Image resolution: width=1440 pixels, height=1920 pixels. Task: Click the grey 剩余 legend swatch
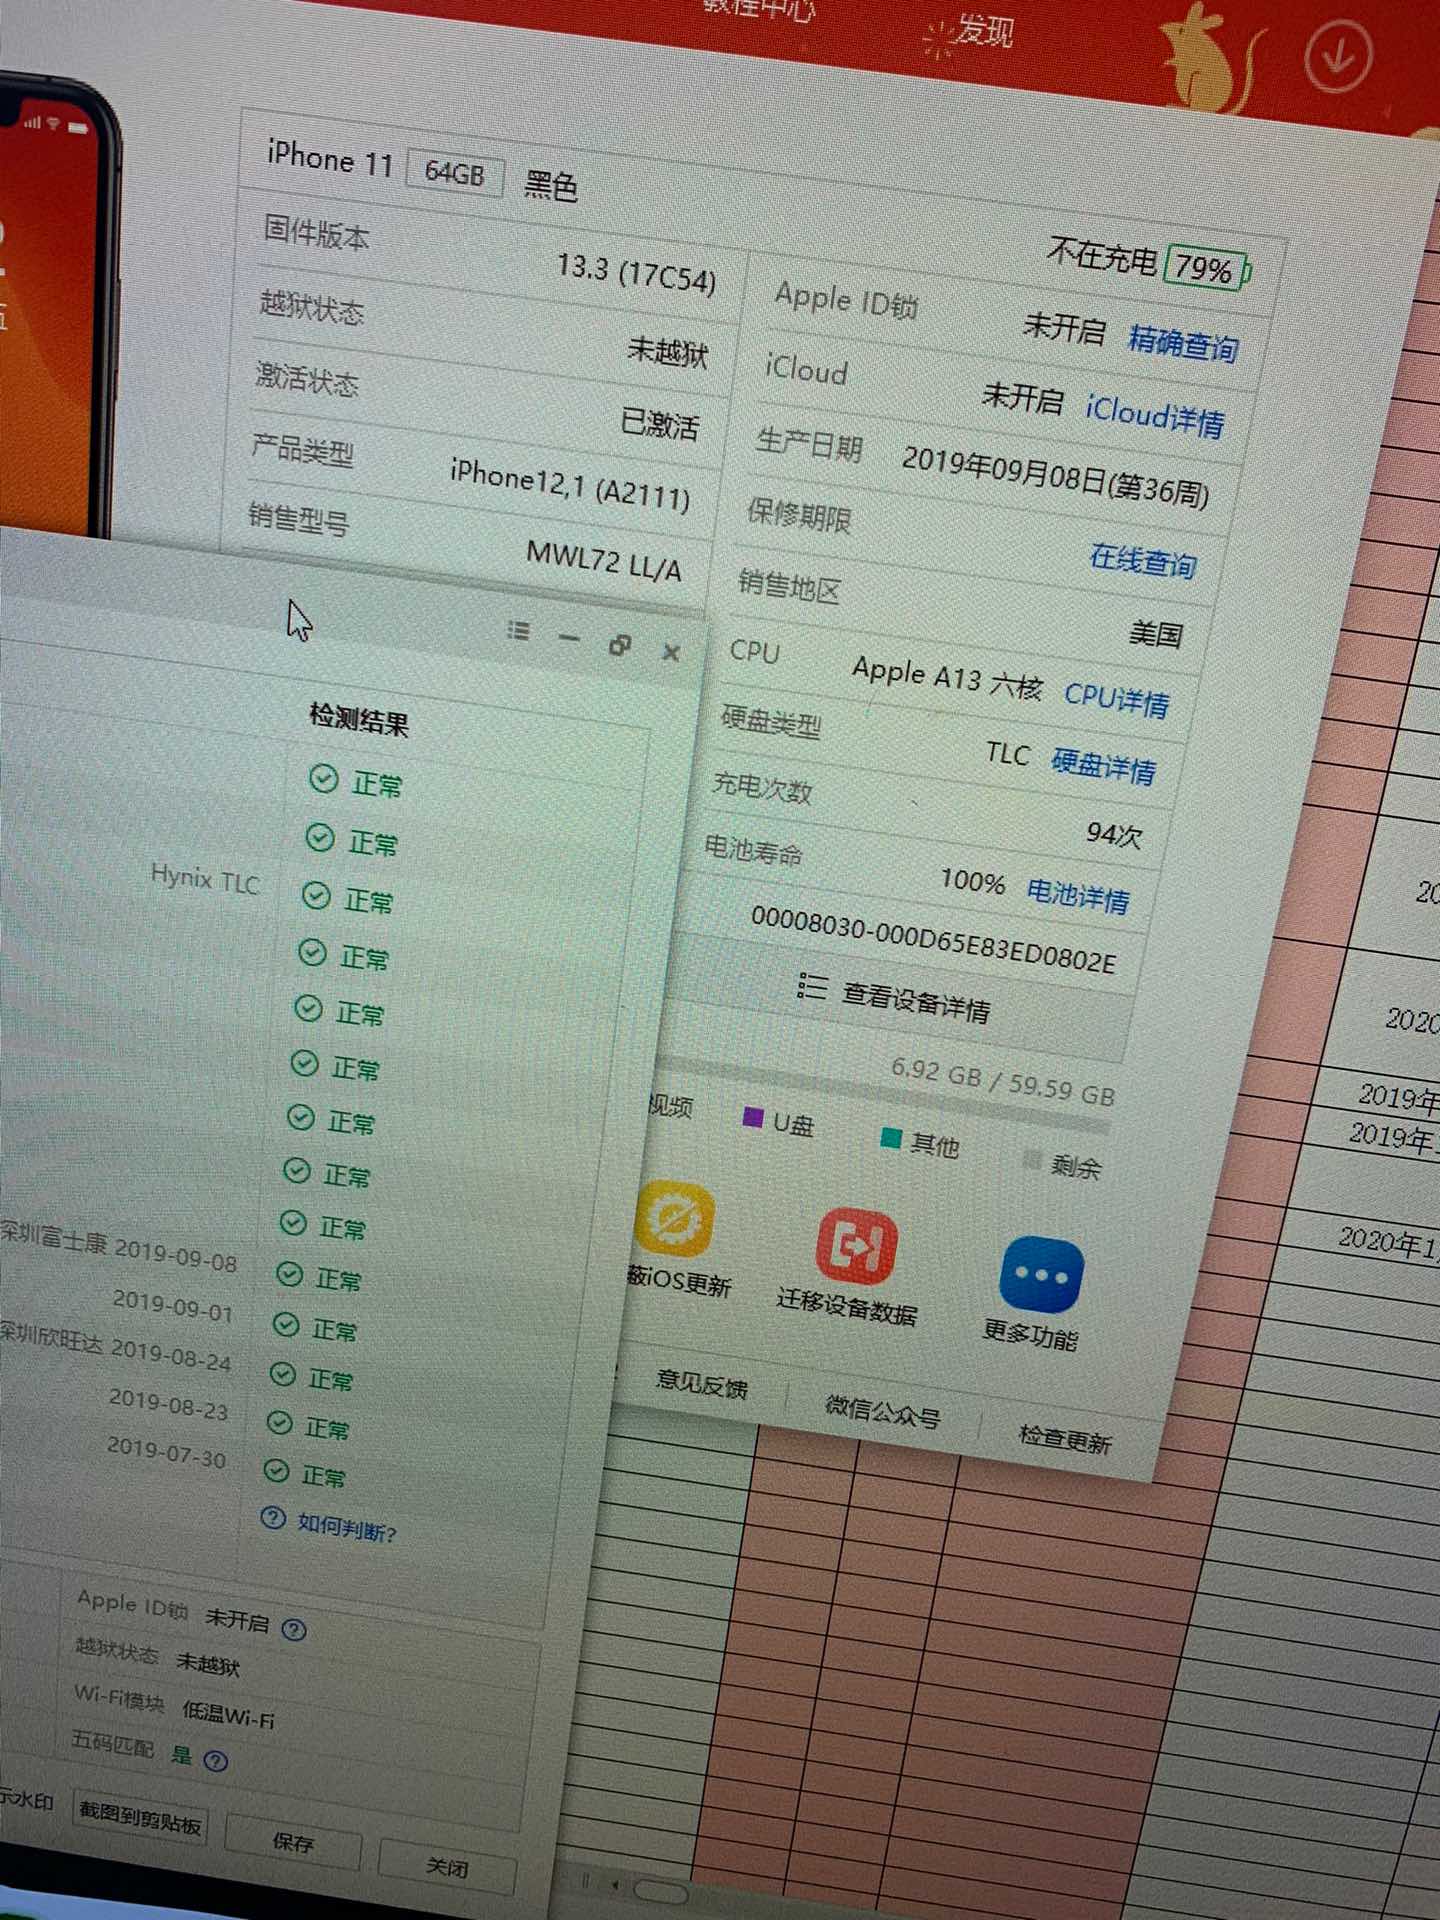point(1032,1159)
